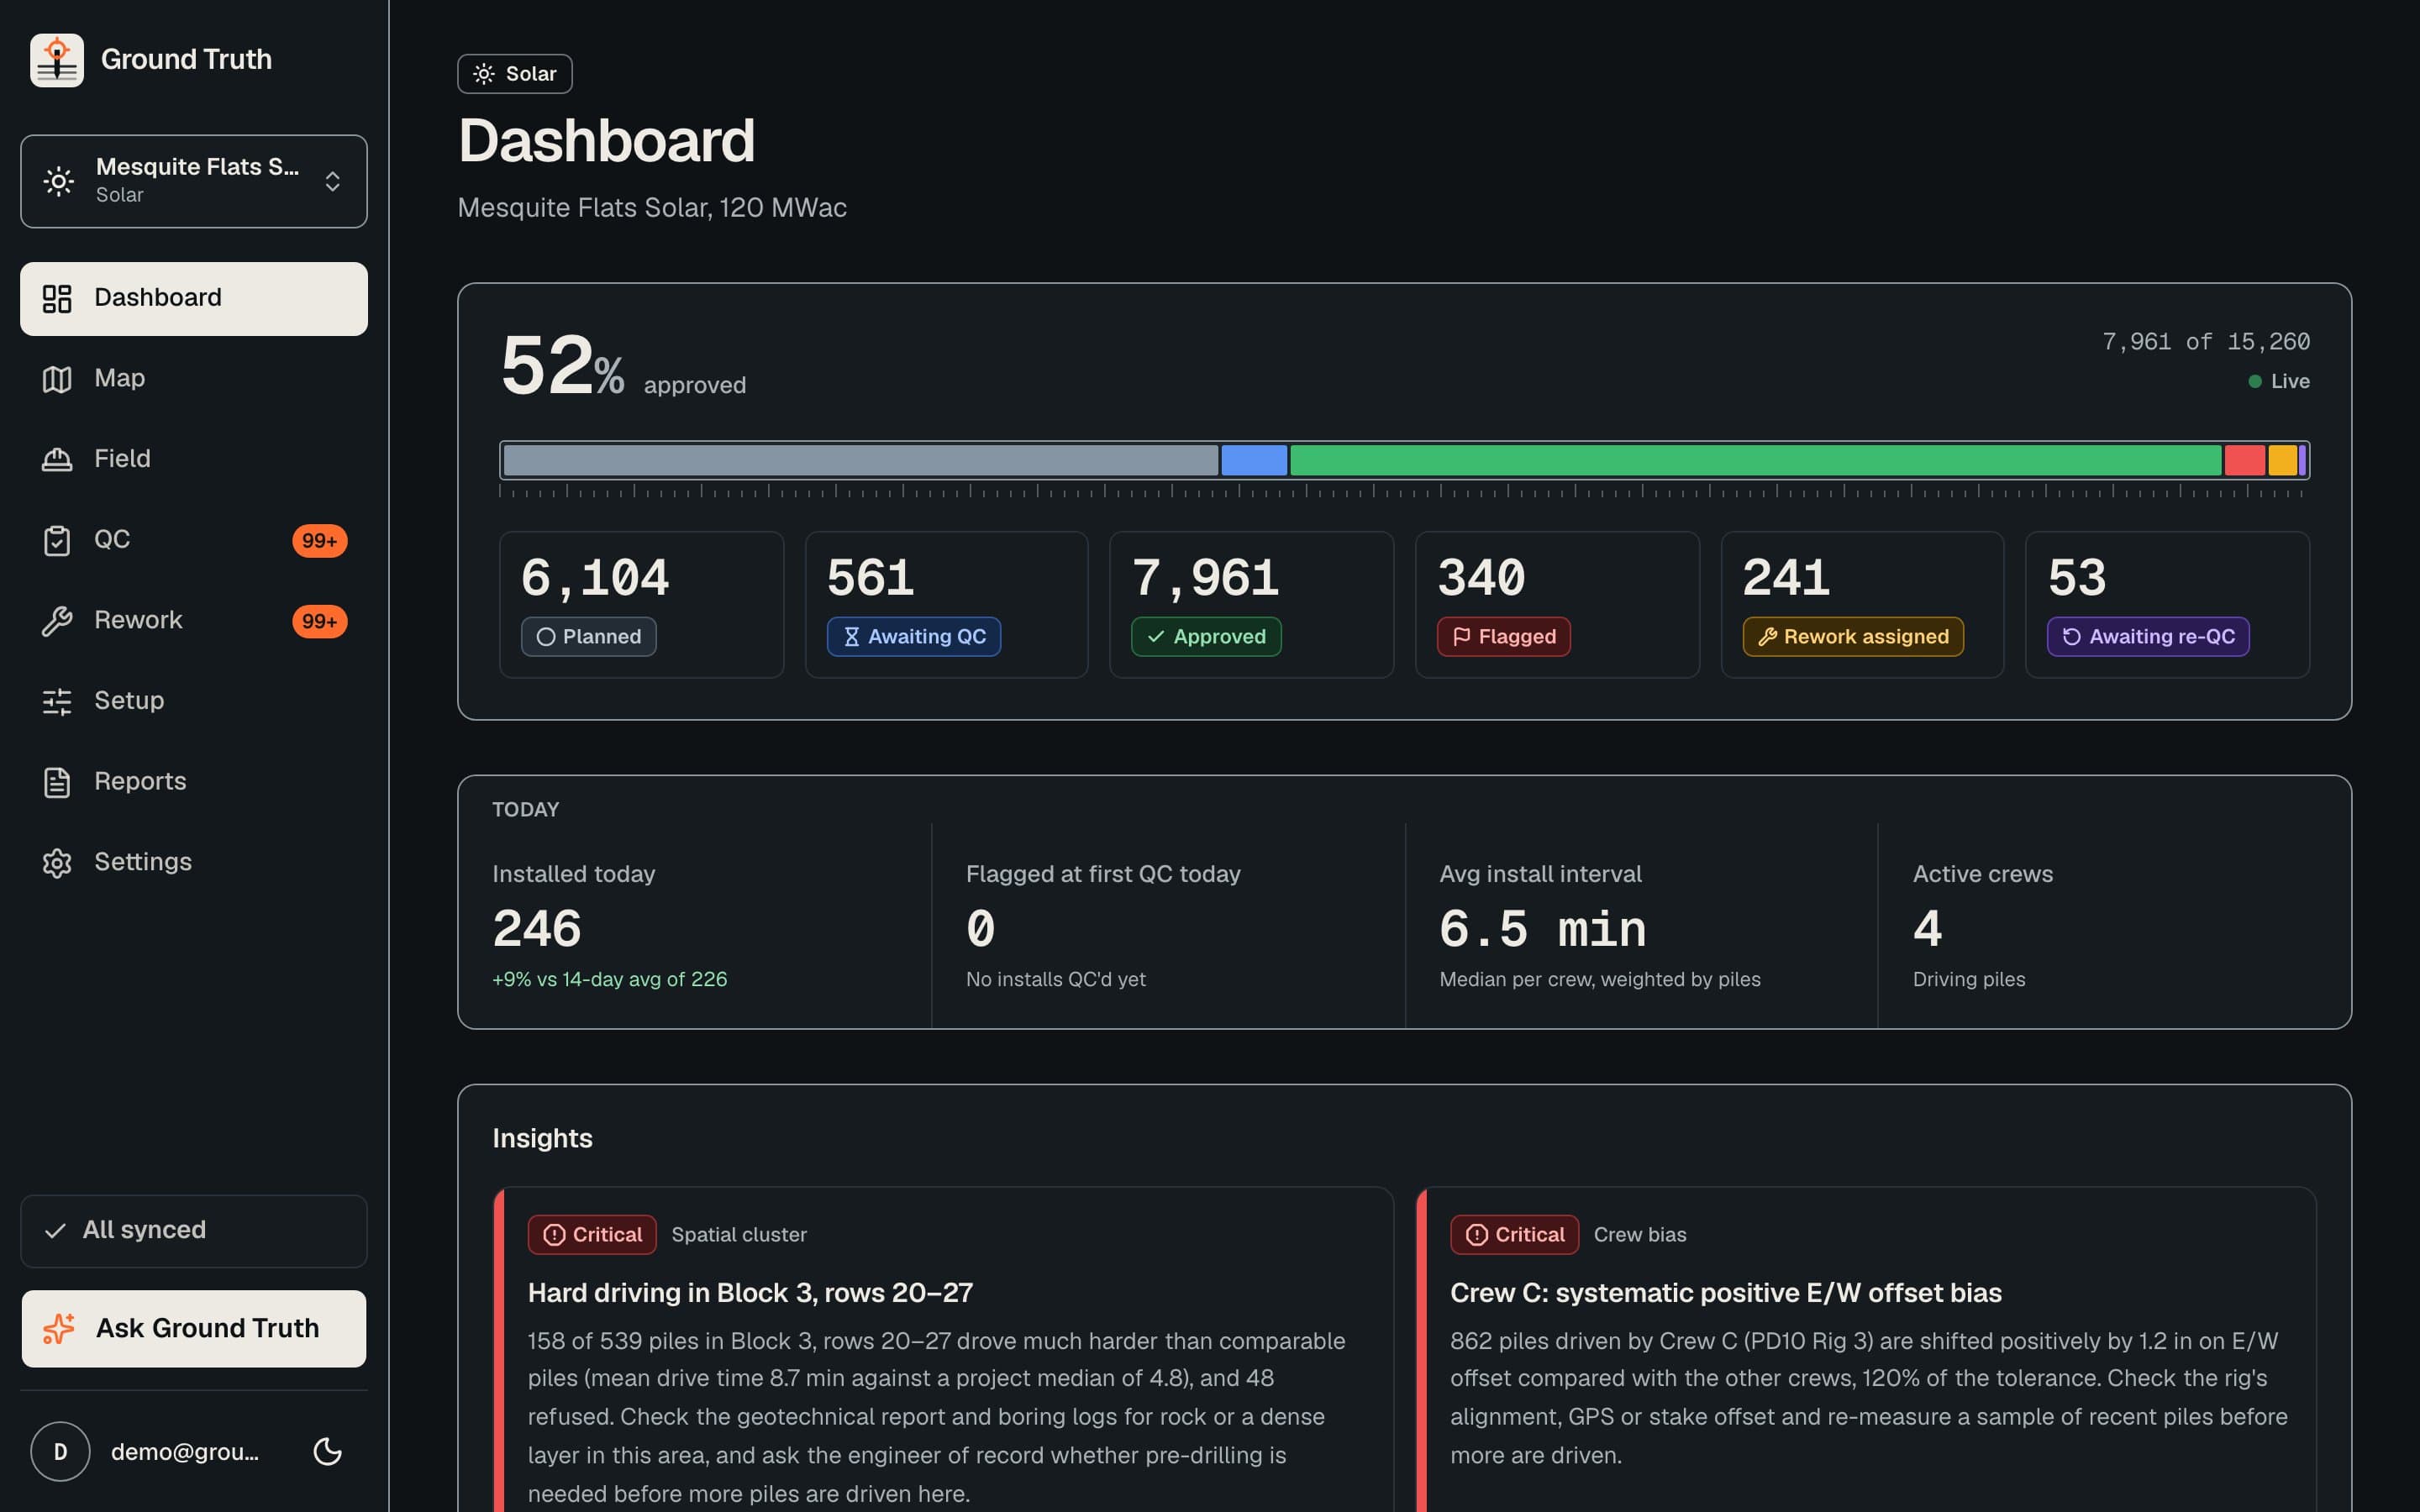Click the All synced status button
This screenshot has height=1512, width=2420.
pyautogui.click(x=194, y=1231)
